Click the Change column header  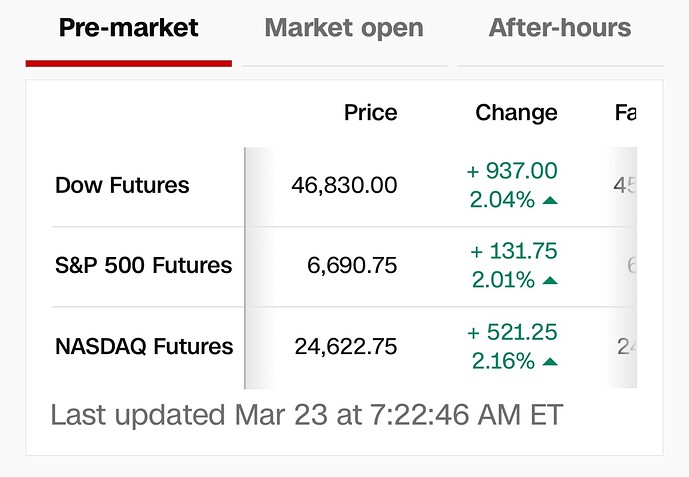pyautogui.click(x=516, y=113)
